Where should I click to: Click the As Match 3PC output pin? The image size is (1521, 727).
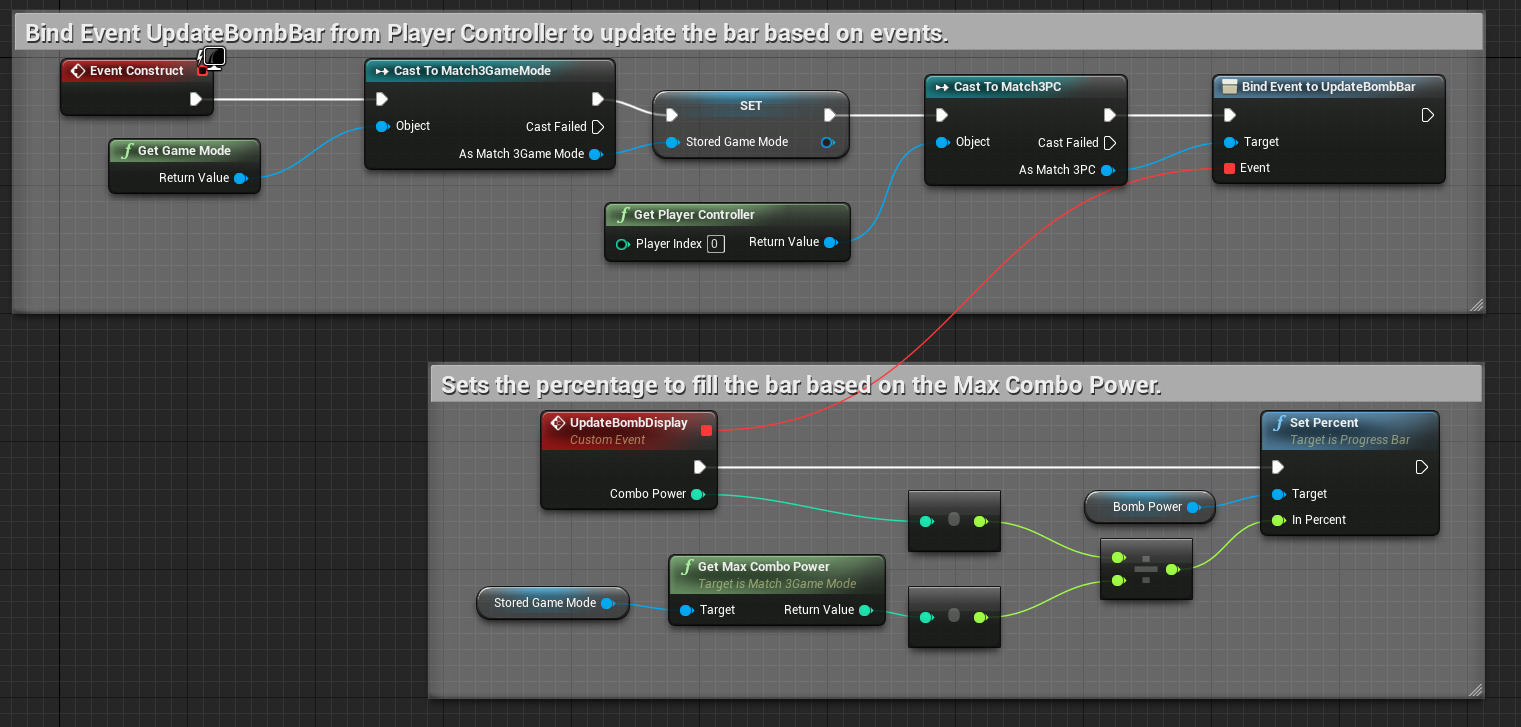pyautogui.click(x=1108, y=170)
